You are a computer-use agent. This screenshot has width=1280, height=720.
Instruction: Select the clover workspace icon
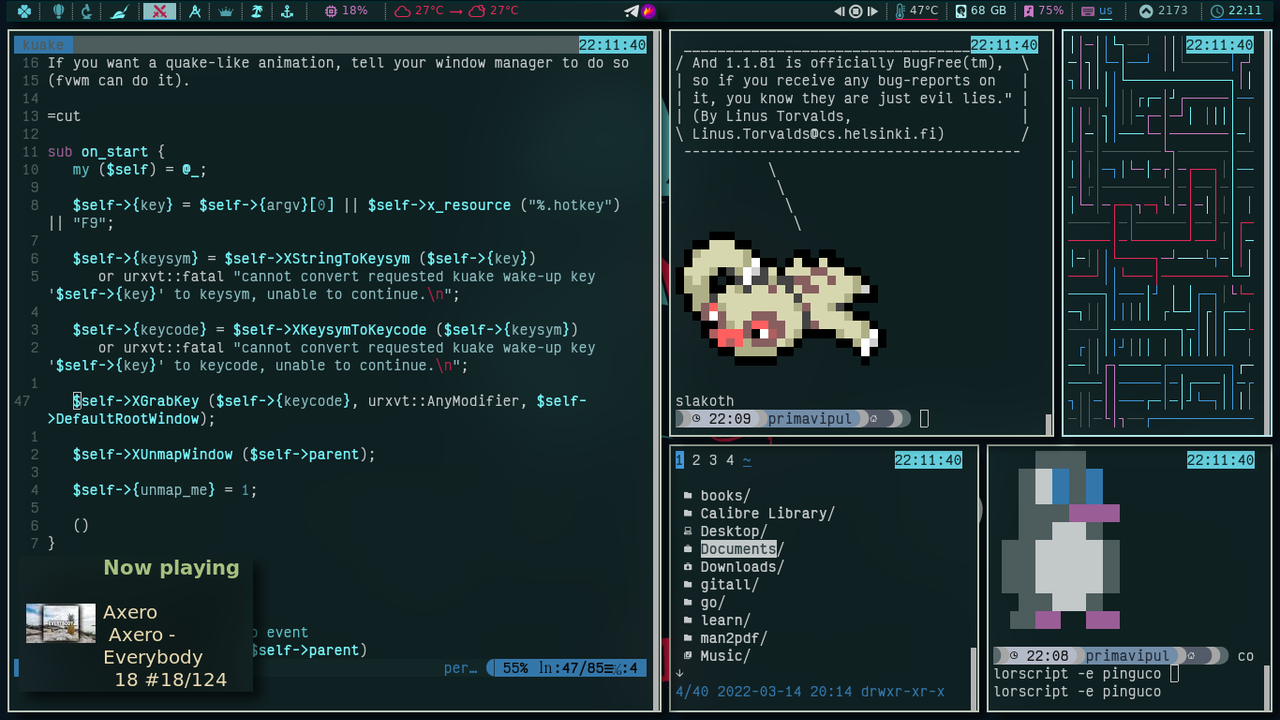24,11
